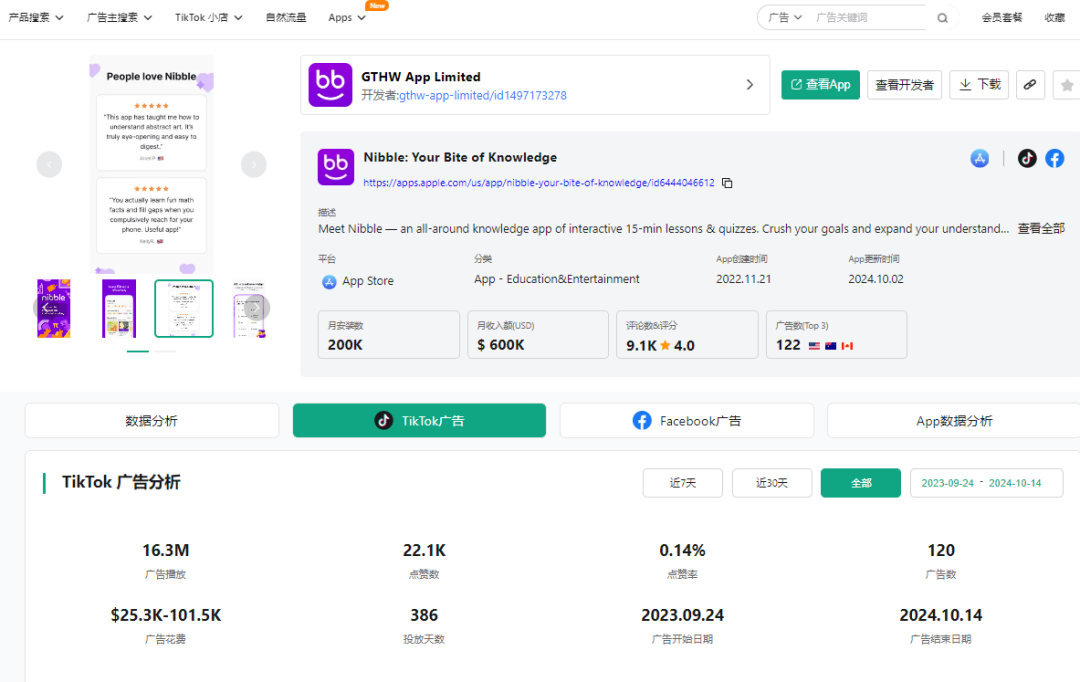
Task: Open TikTok 小店 dropdown menu
Action: [209, 17]
